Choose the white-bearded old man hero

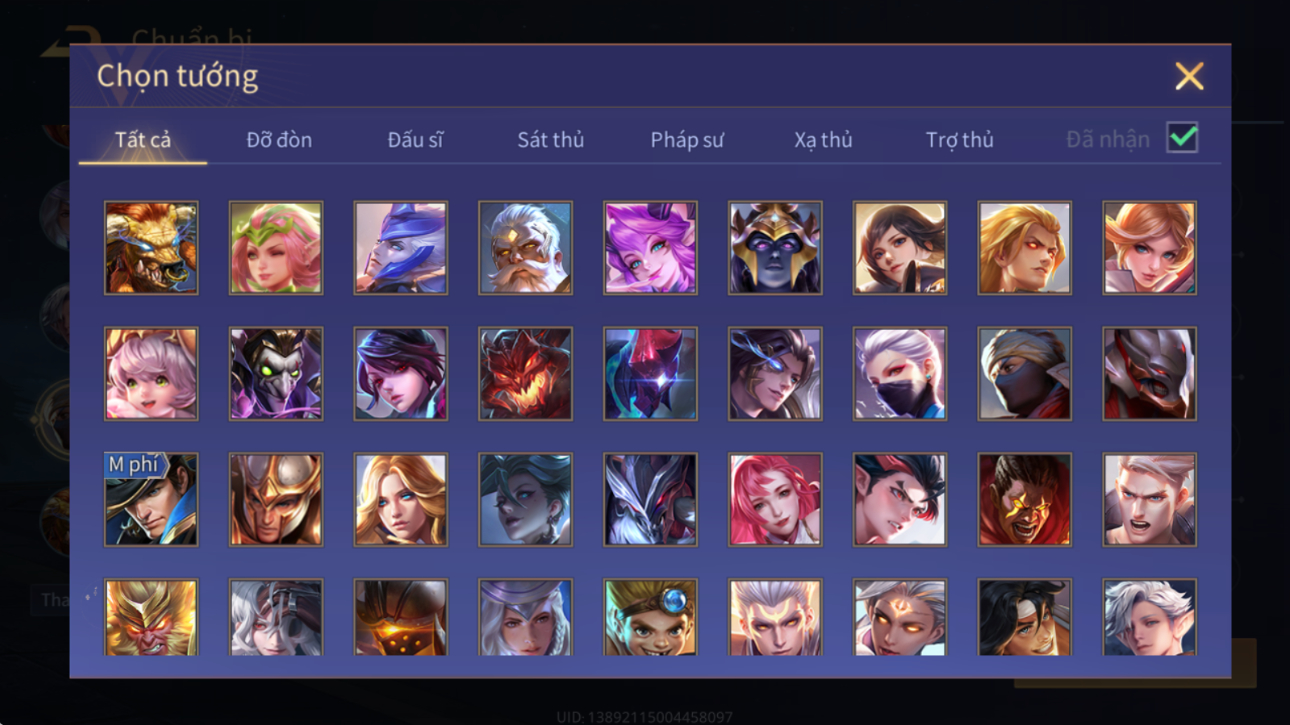(x=525, y=248)
